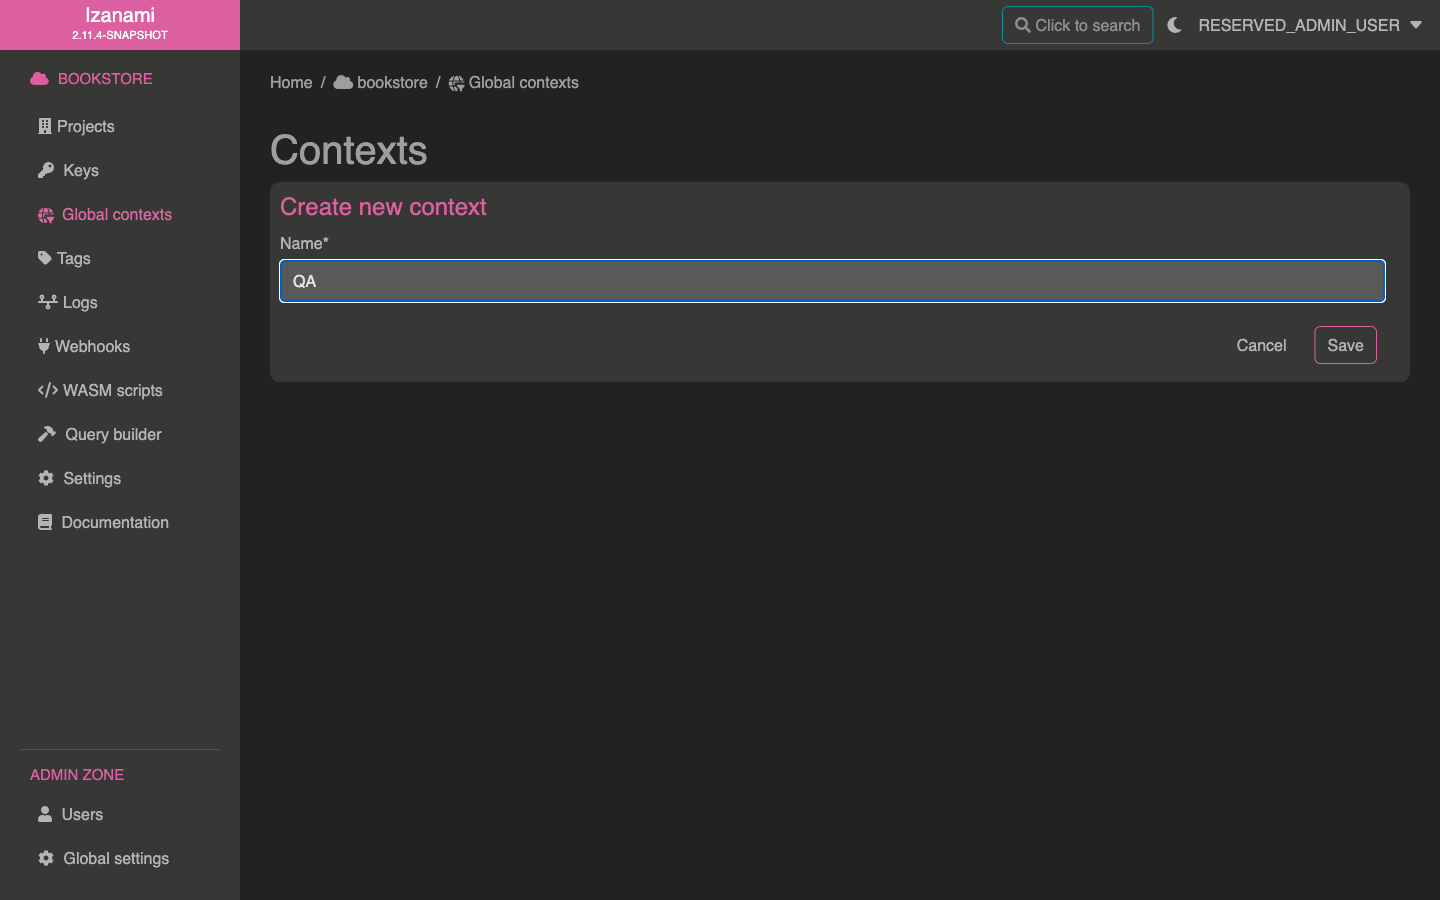Open the Global contexts menu item
The image size is (1440, 900).
point(116,214)
